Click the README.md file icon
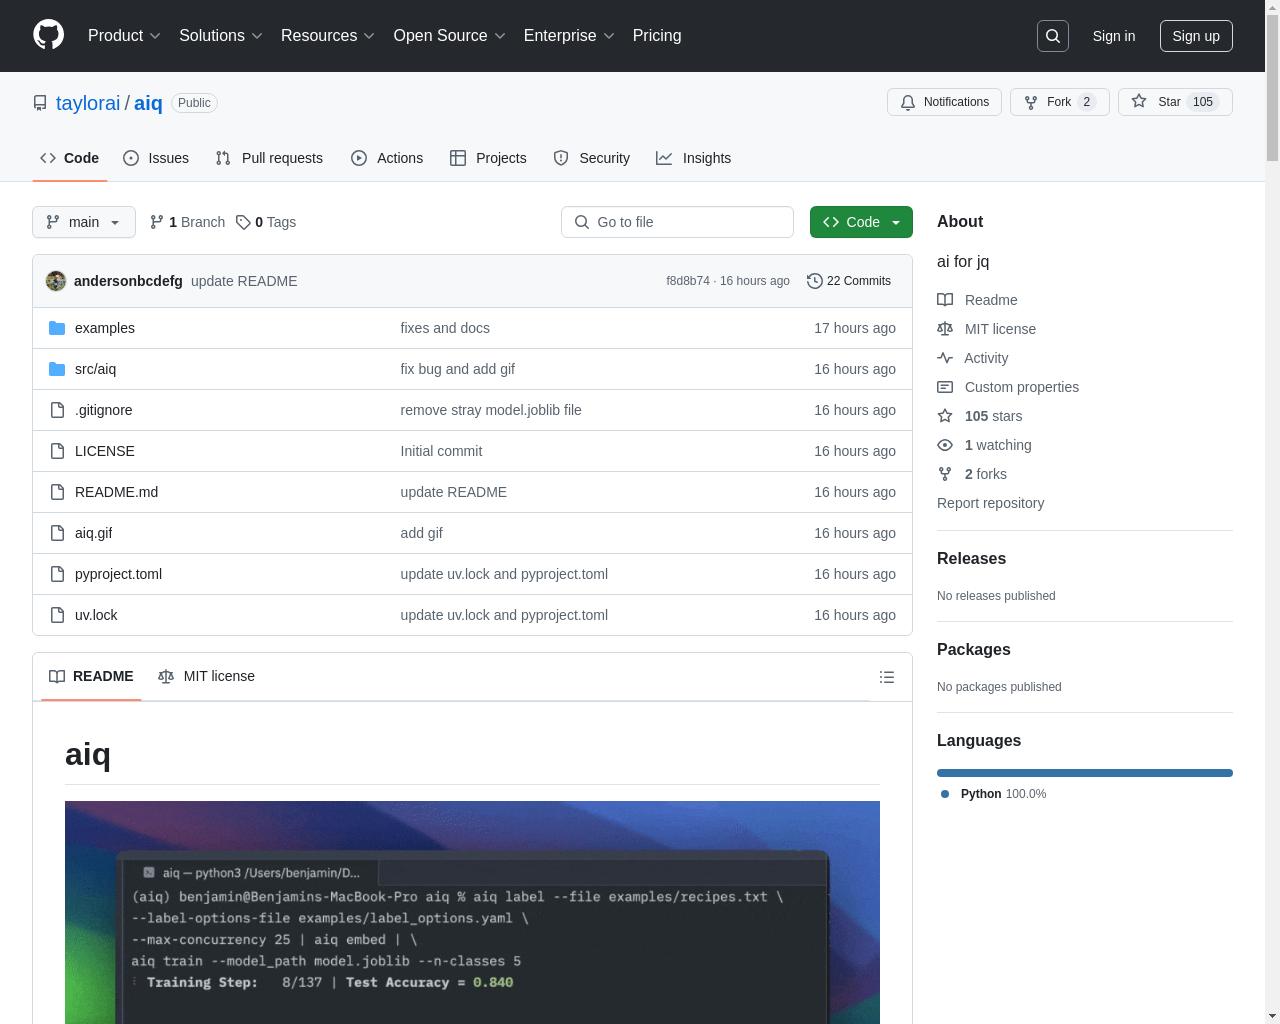 click(57, 492)
